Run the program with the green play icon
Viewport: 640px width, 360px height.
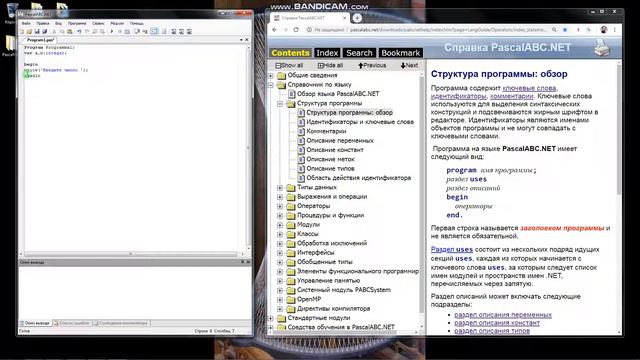point(112,31)
